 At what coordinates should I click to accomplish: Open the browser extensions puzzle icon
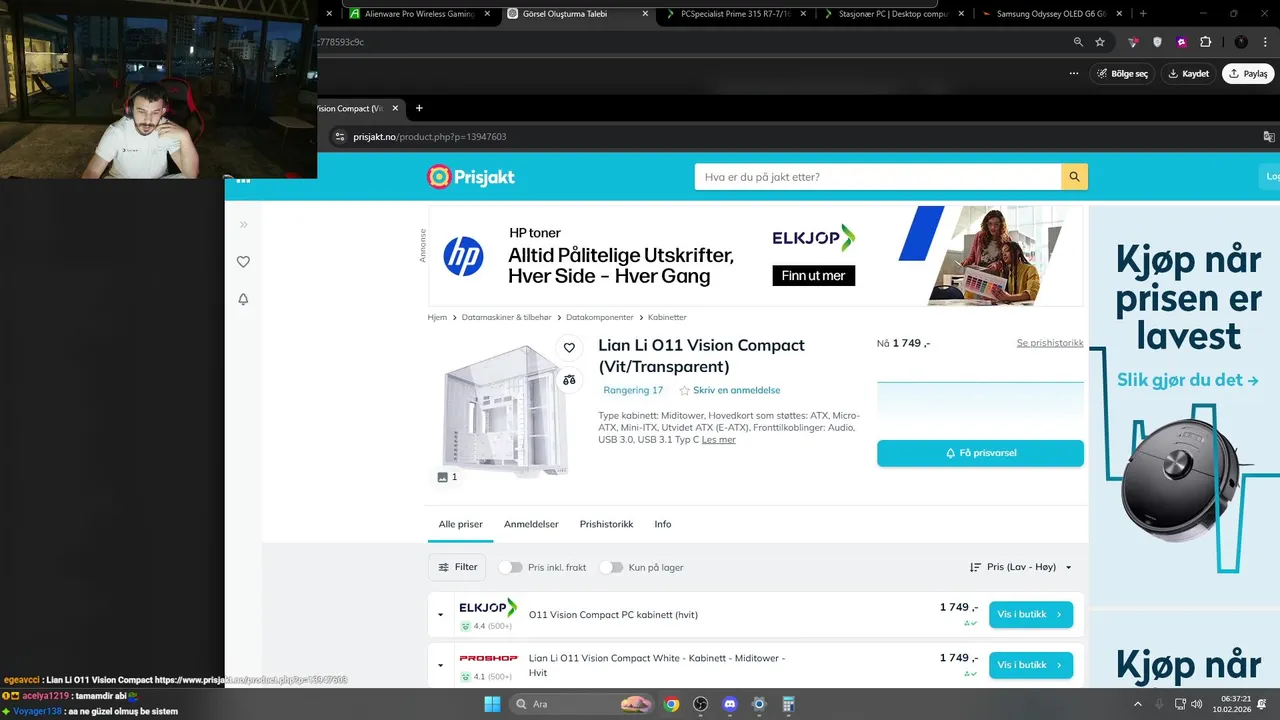click(x=1205, y=42)
